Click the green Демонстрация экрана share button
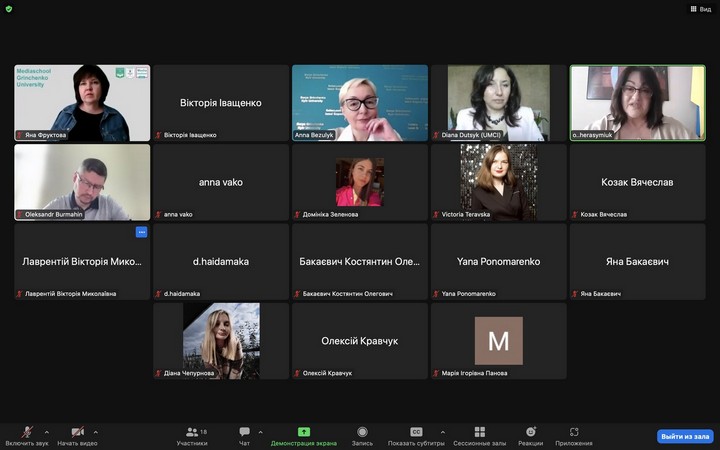The image size is (720, 450). (x=304, y=435)
